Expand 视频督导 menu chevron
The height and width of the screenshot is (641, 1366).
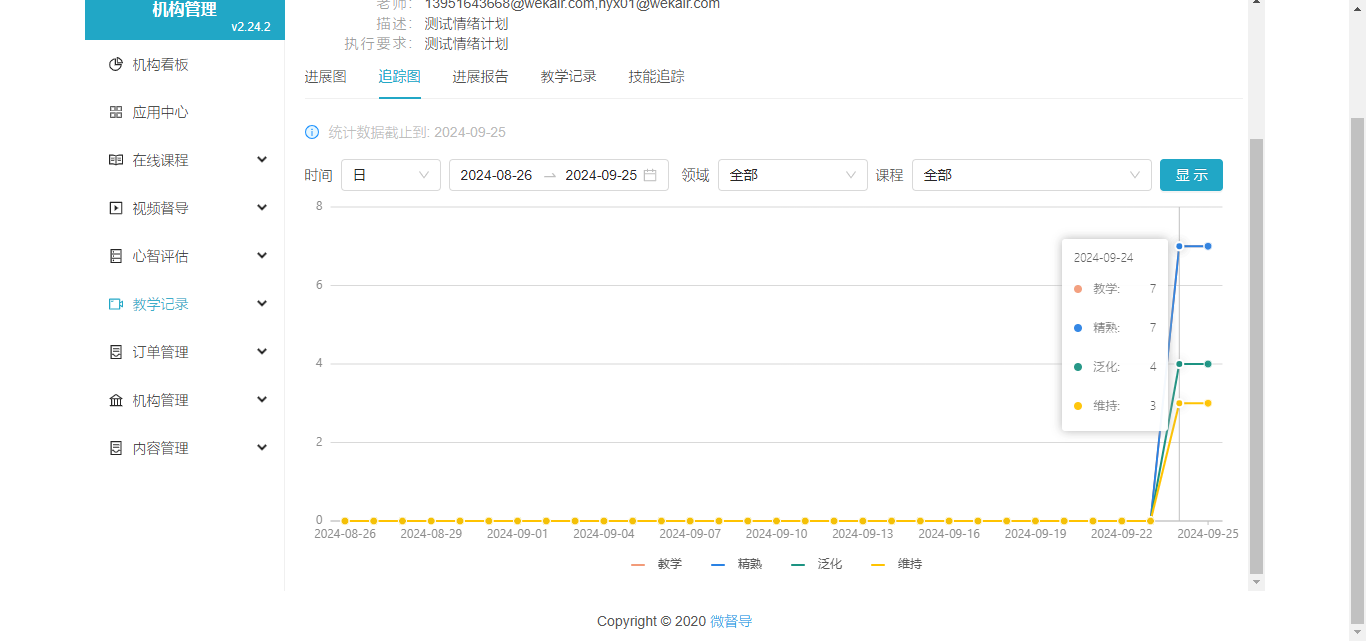(262, 208)
